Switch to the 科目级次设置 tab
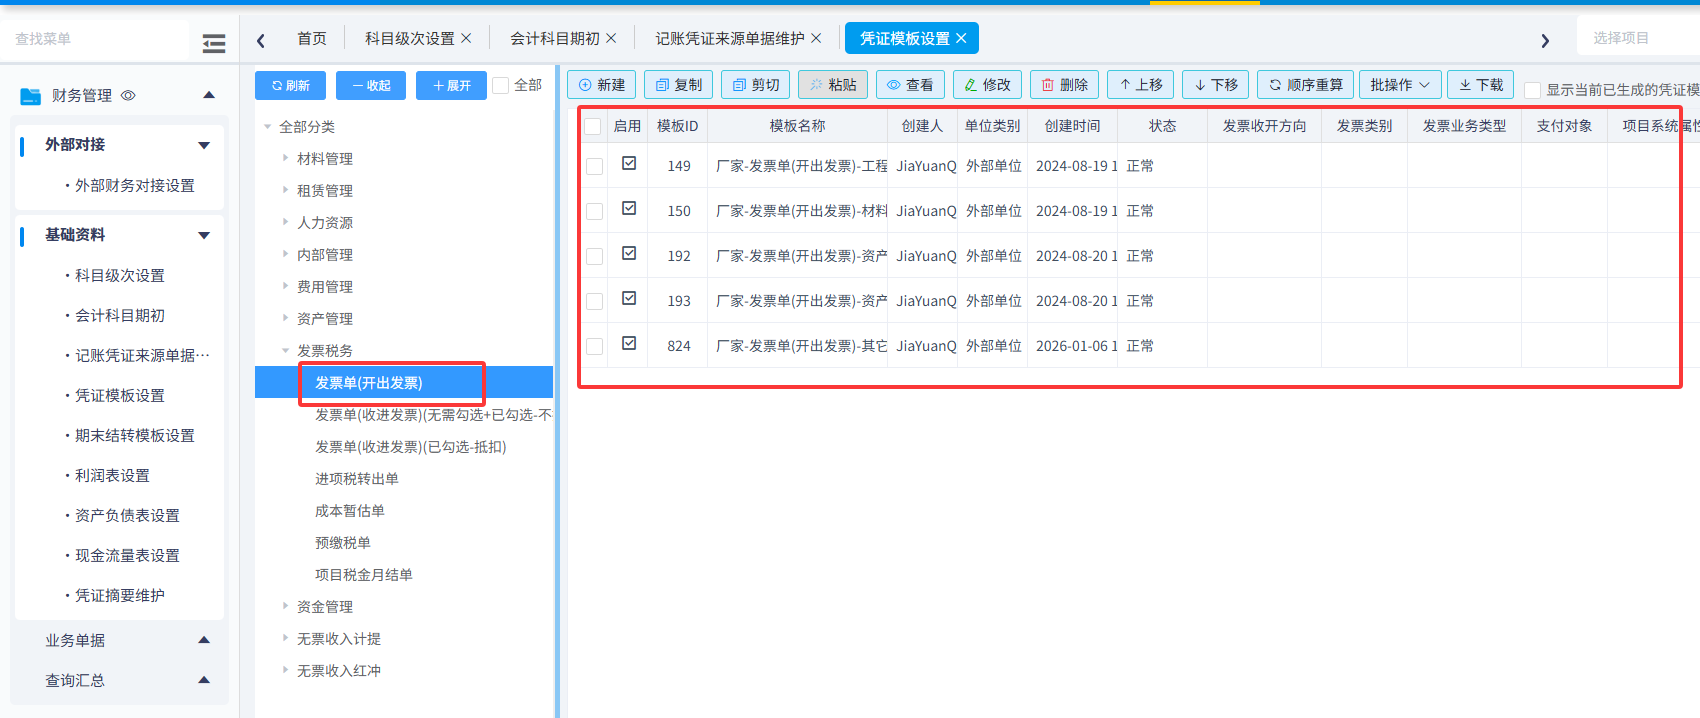The image size is (1700, 718). pyautogui.click(x=409, y=38)
